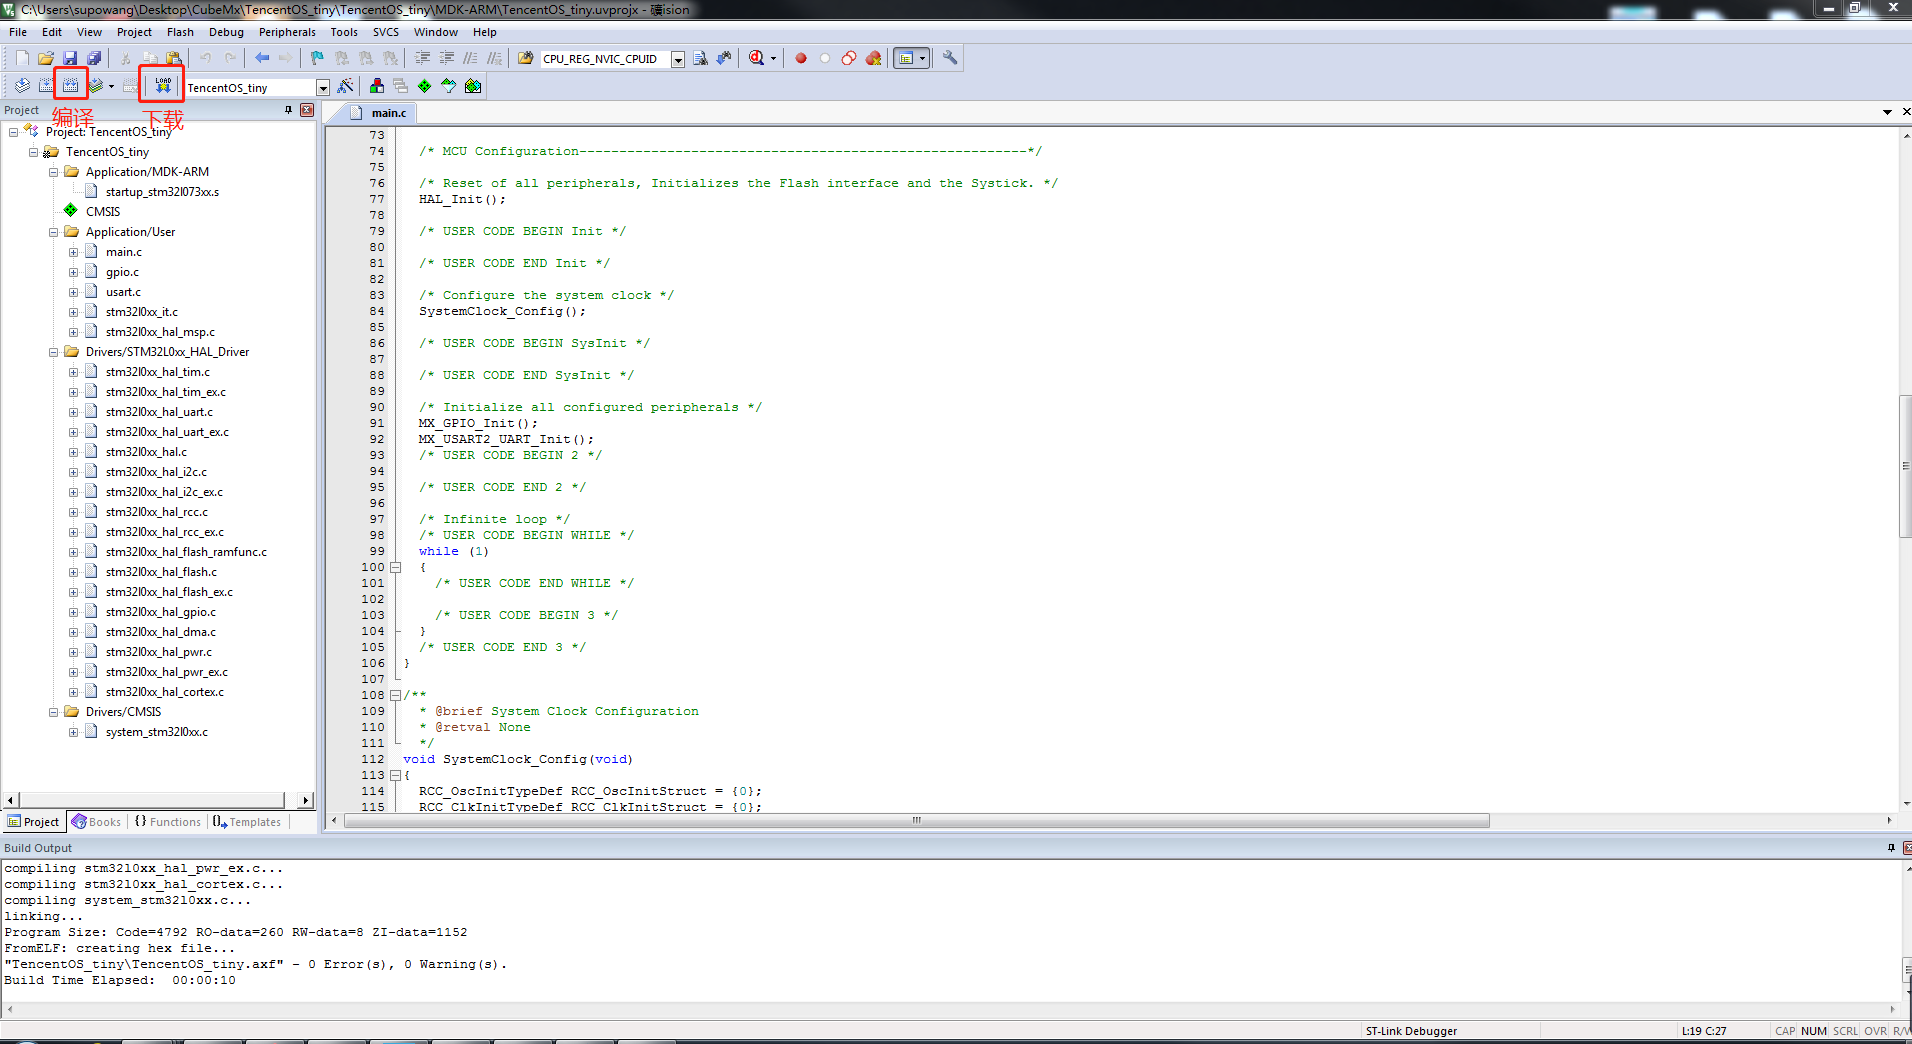
Task: Click the Manage Run-Time Environment green diamond icon
Action: point(424,86)
